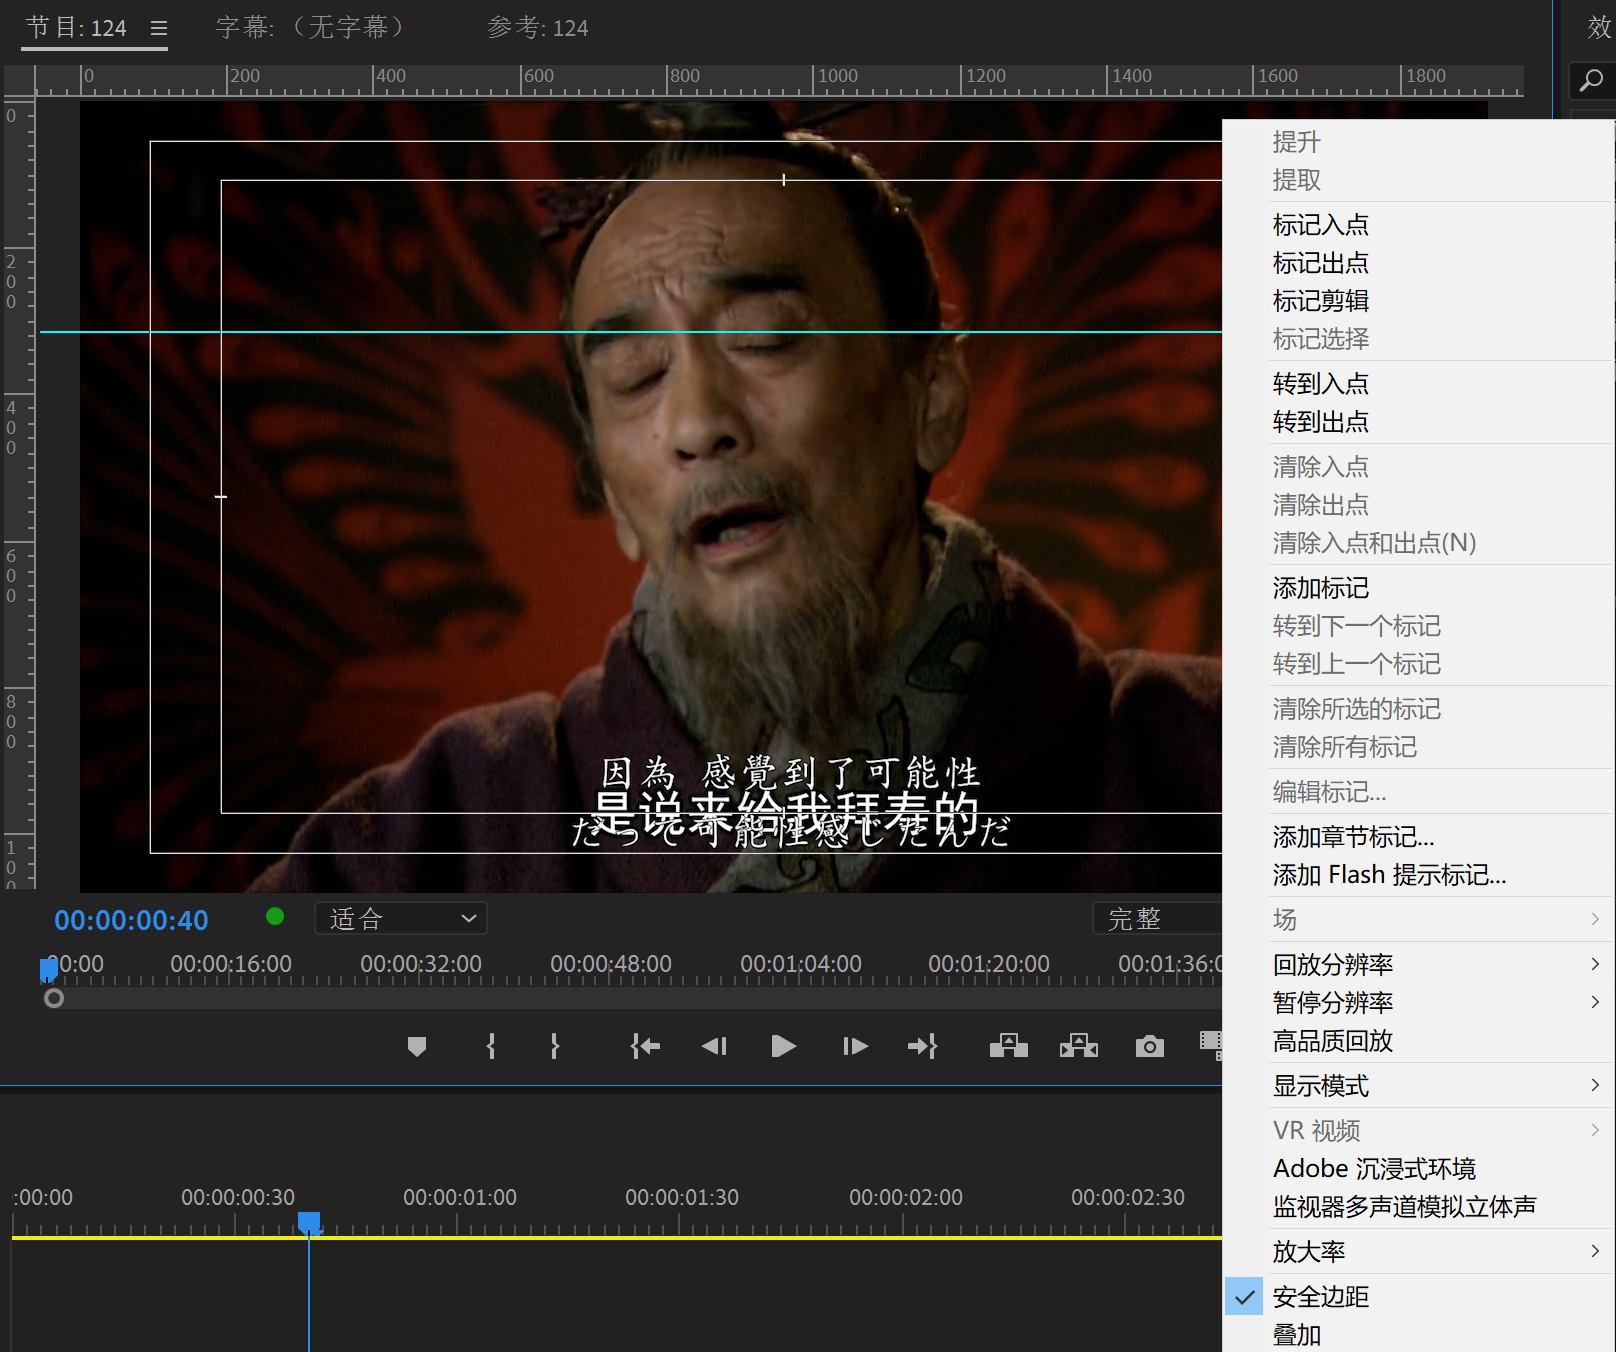The image size is (1616, 1352).
Task: Select 标记剪辑 menu item
Action: (1419, 301)
